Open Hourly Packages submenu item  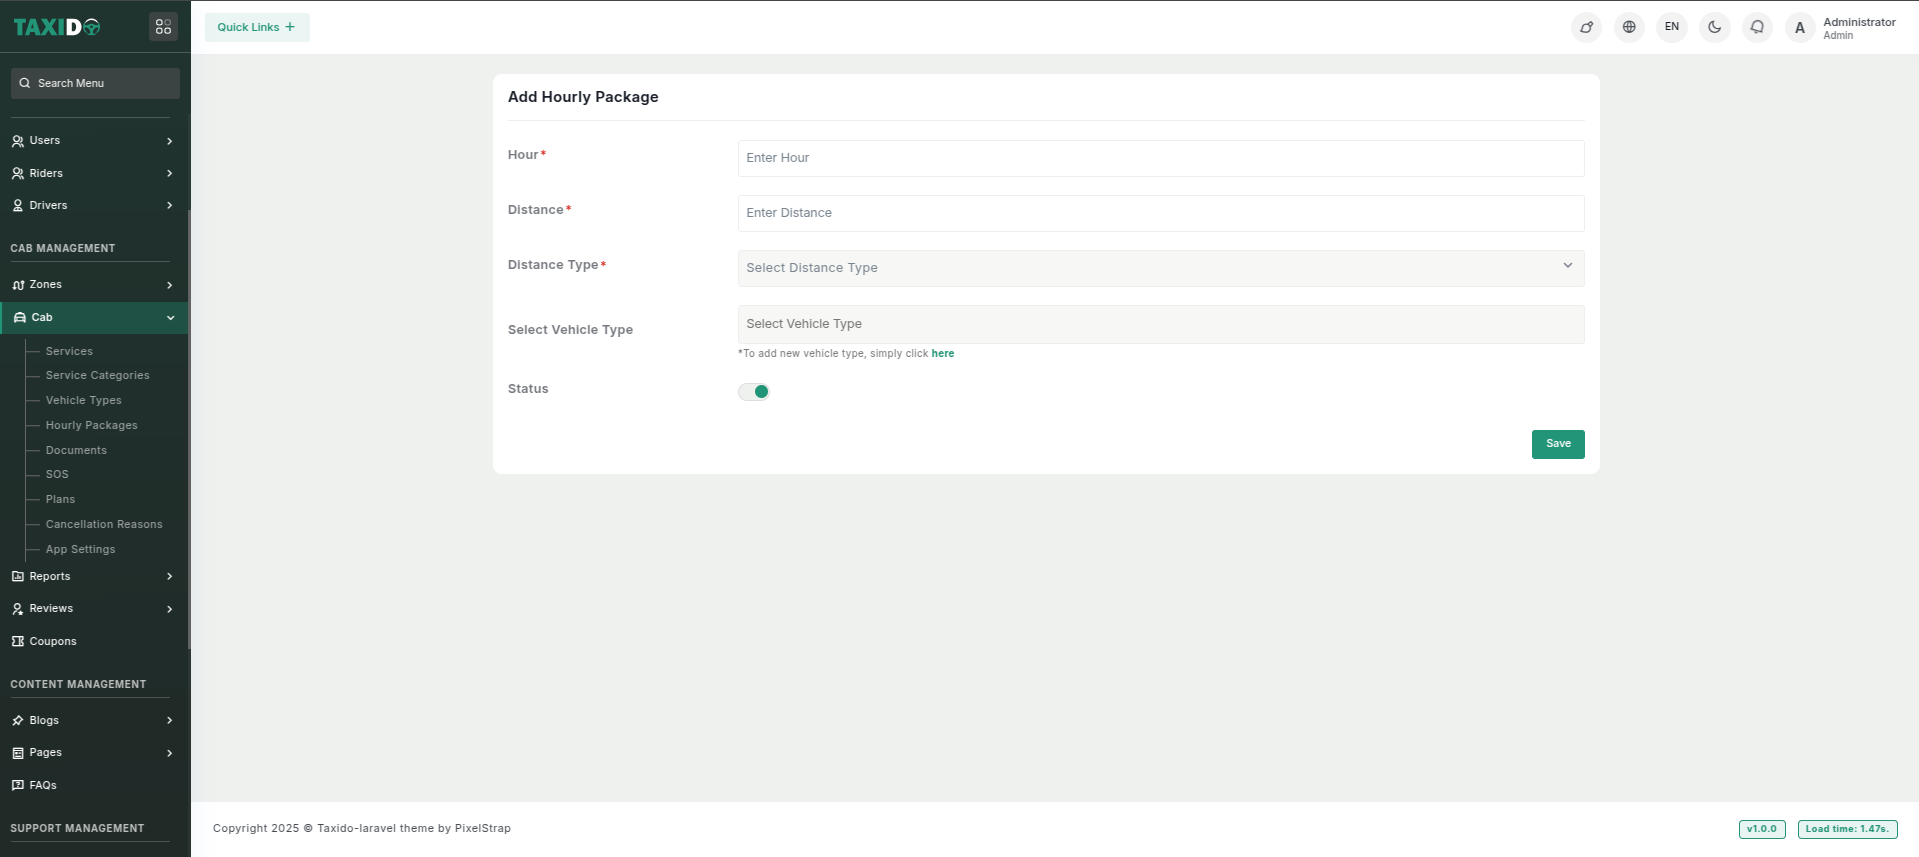[x=91, y=425]
